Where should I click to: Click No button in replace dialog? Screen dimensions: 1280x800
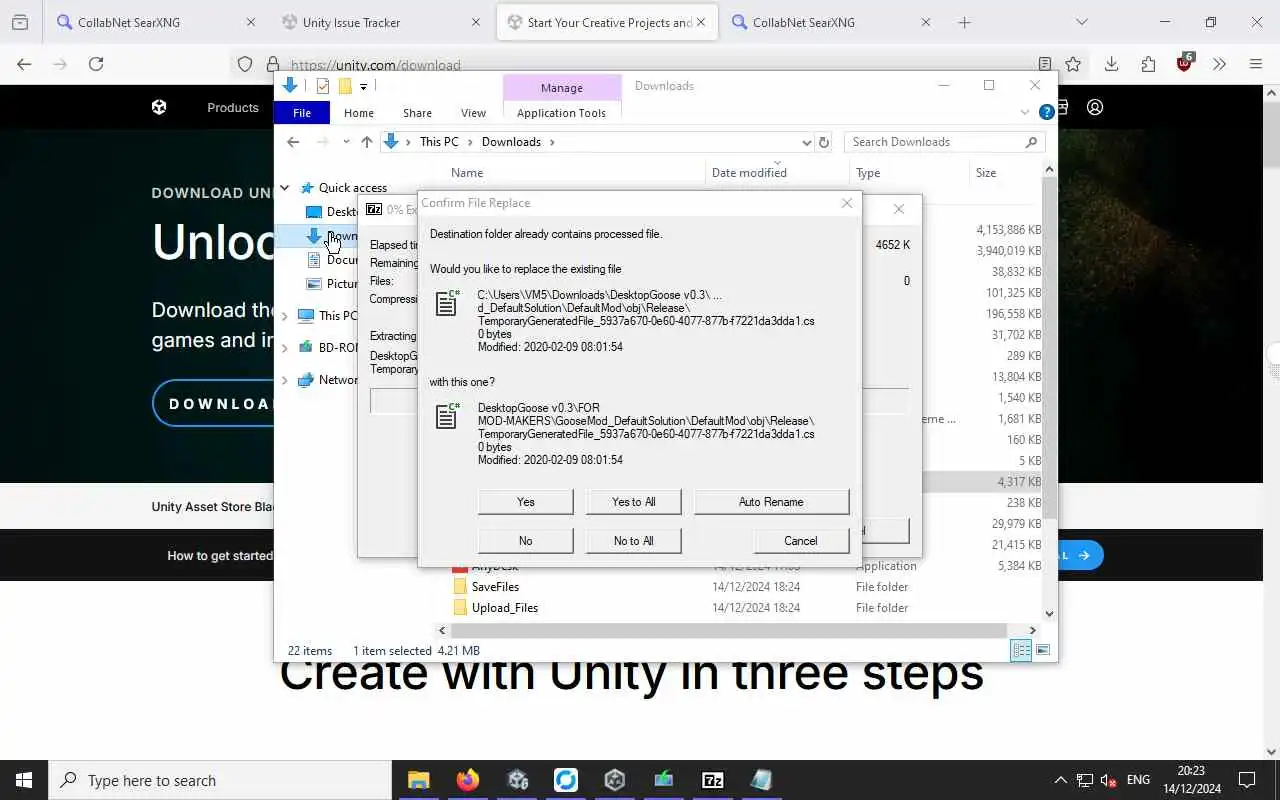(x=526, y=541)
